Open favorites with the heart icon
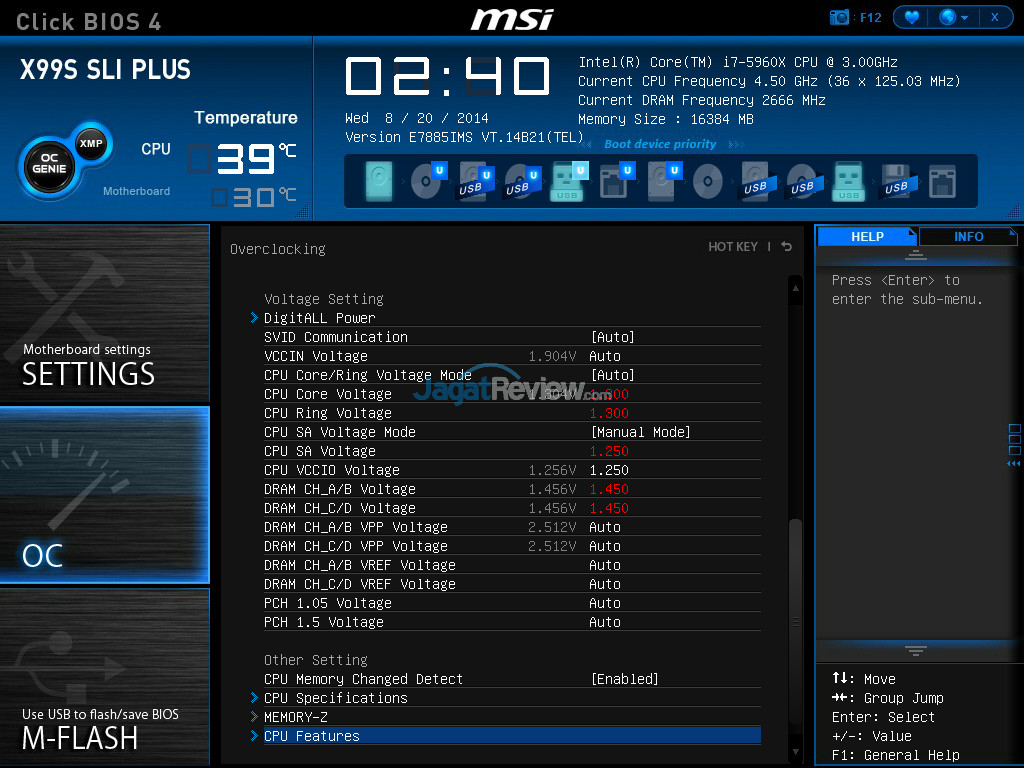Image resolution: width=1024 pixels, height=768 pixels. point(912,17)
